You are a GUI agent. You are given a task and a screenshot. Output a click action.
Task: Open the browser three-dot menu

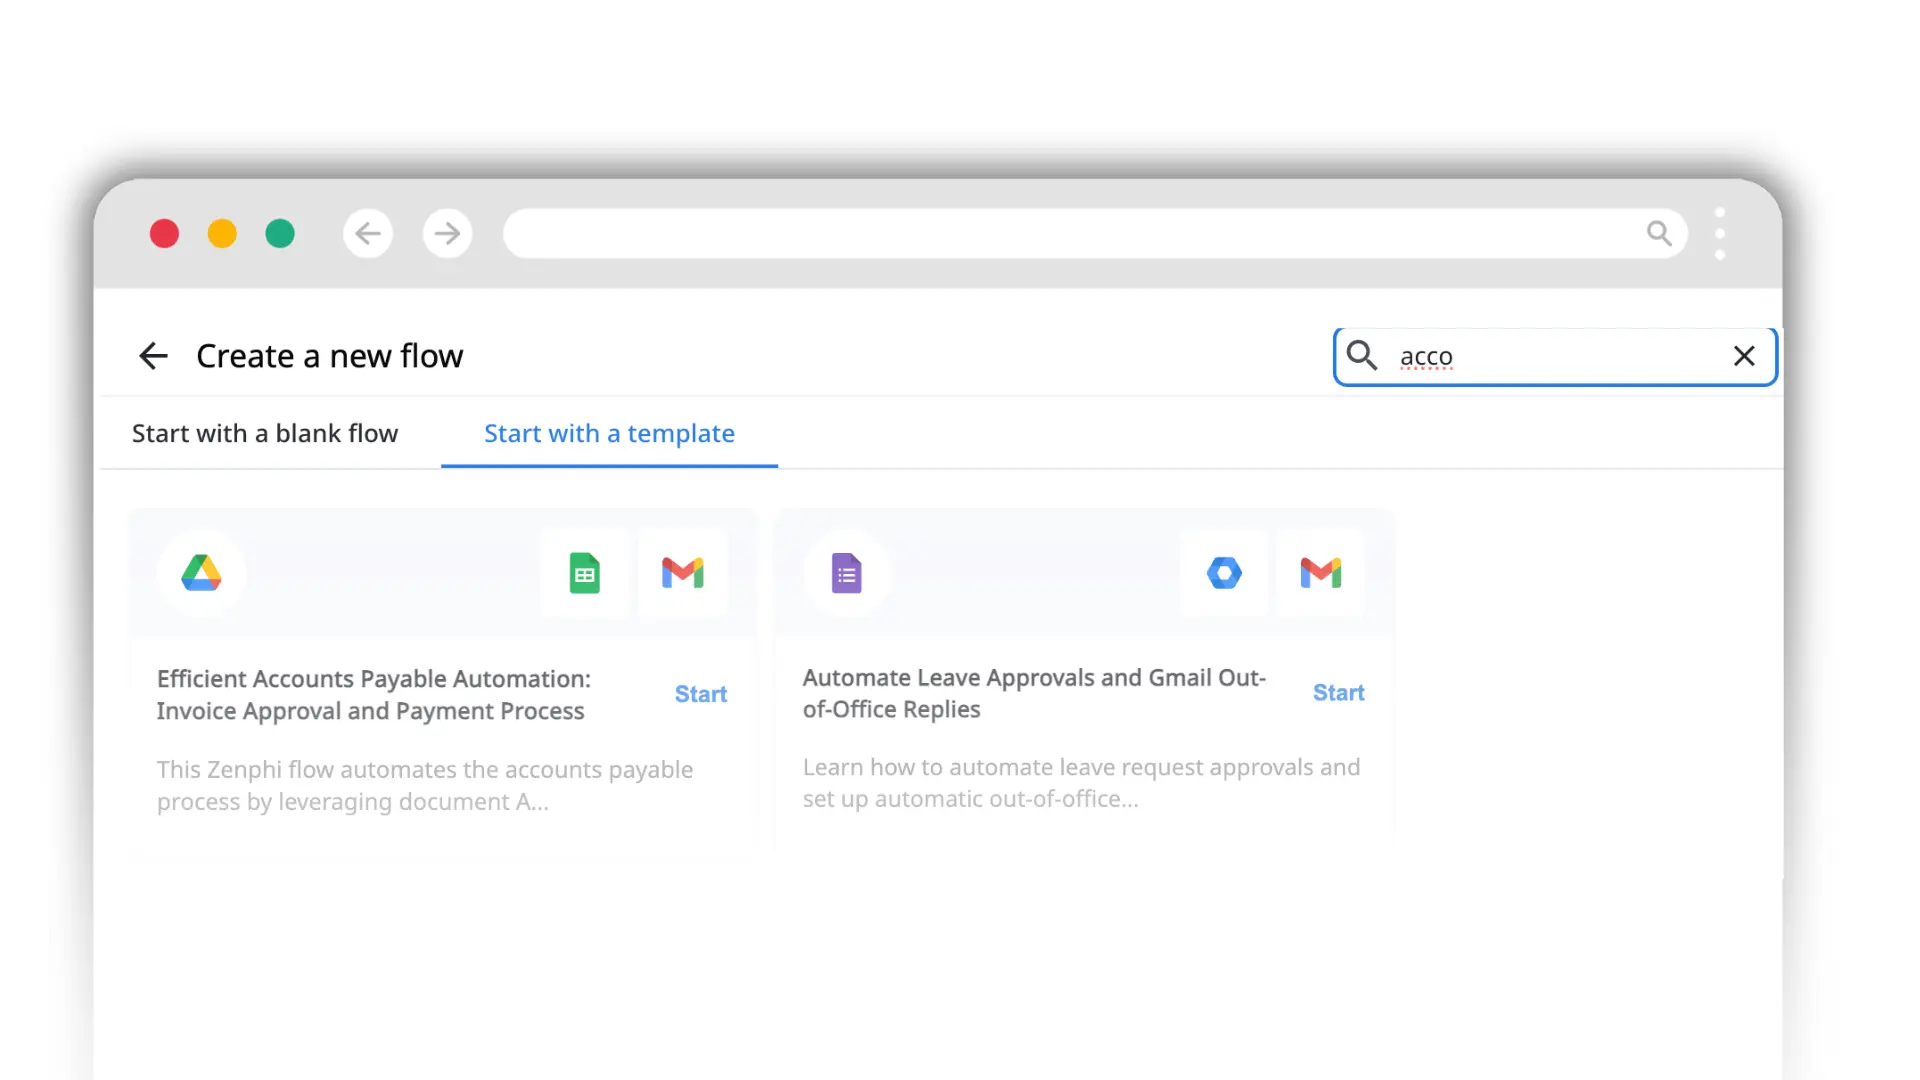coord(1720,234)
